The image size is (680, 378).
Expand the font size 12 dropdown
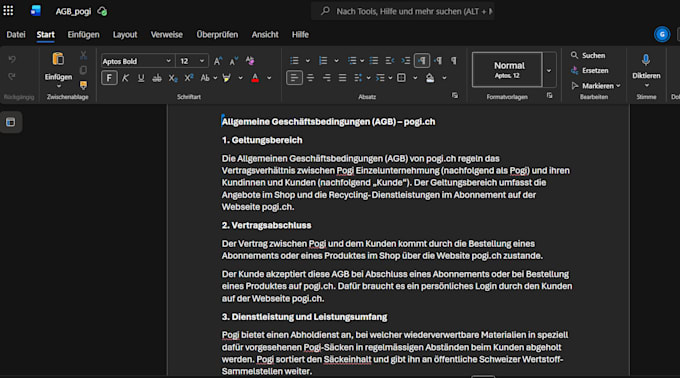(202, 61)
